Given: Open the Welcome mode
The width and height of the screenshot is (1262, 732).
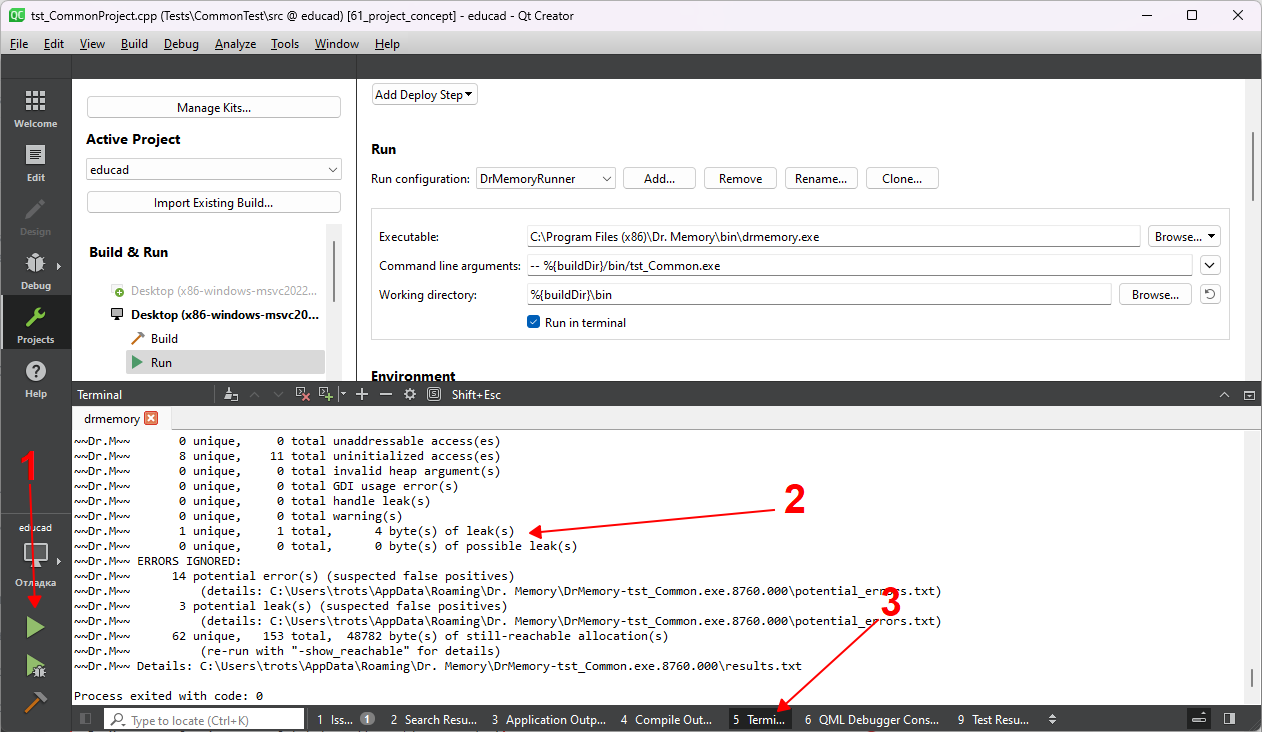Looking at the screenshot, I should (35, 109).
